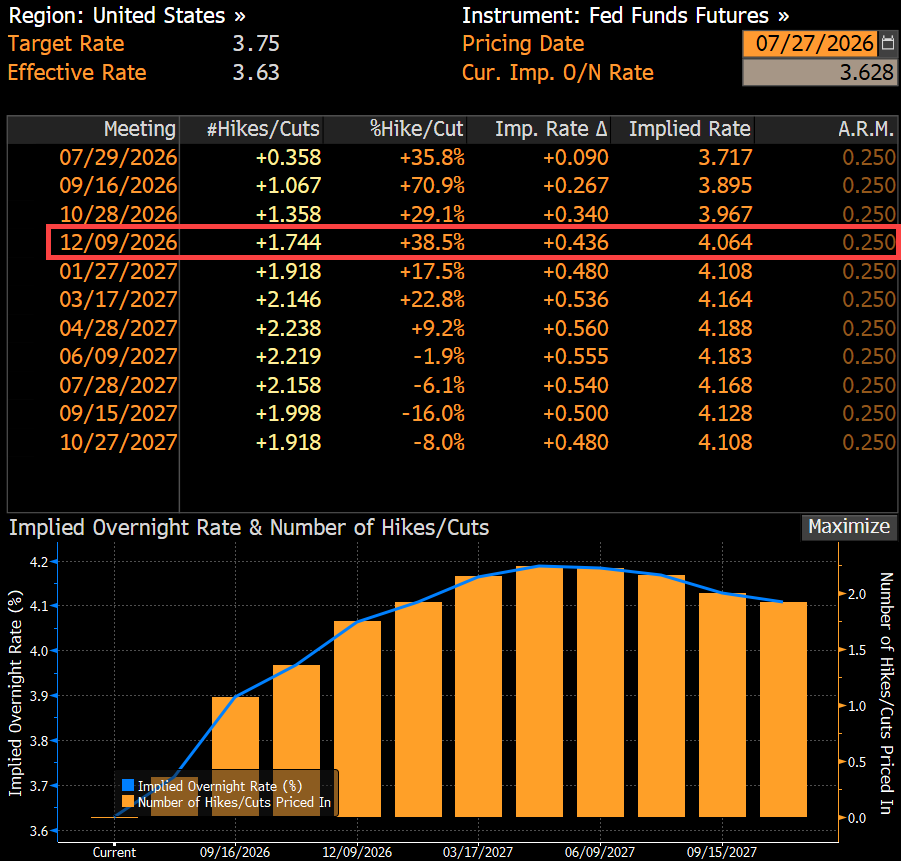Open calendar icon beside Pricing Date field
The image size is (901, 861).
[x=888, y=44]
